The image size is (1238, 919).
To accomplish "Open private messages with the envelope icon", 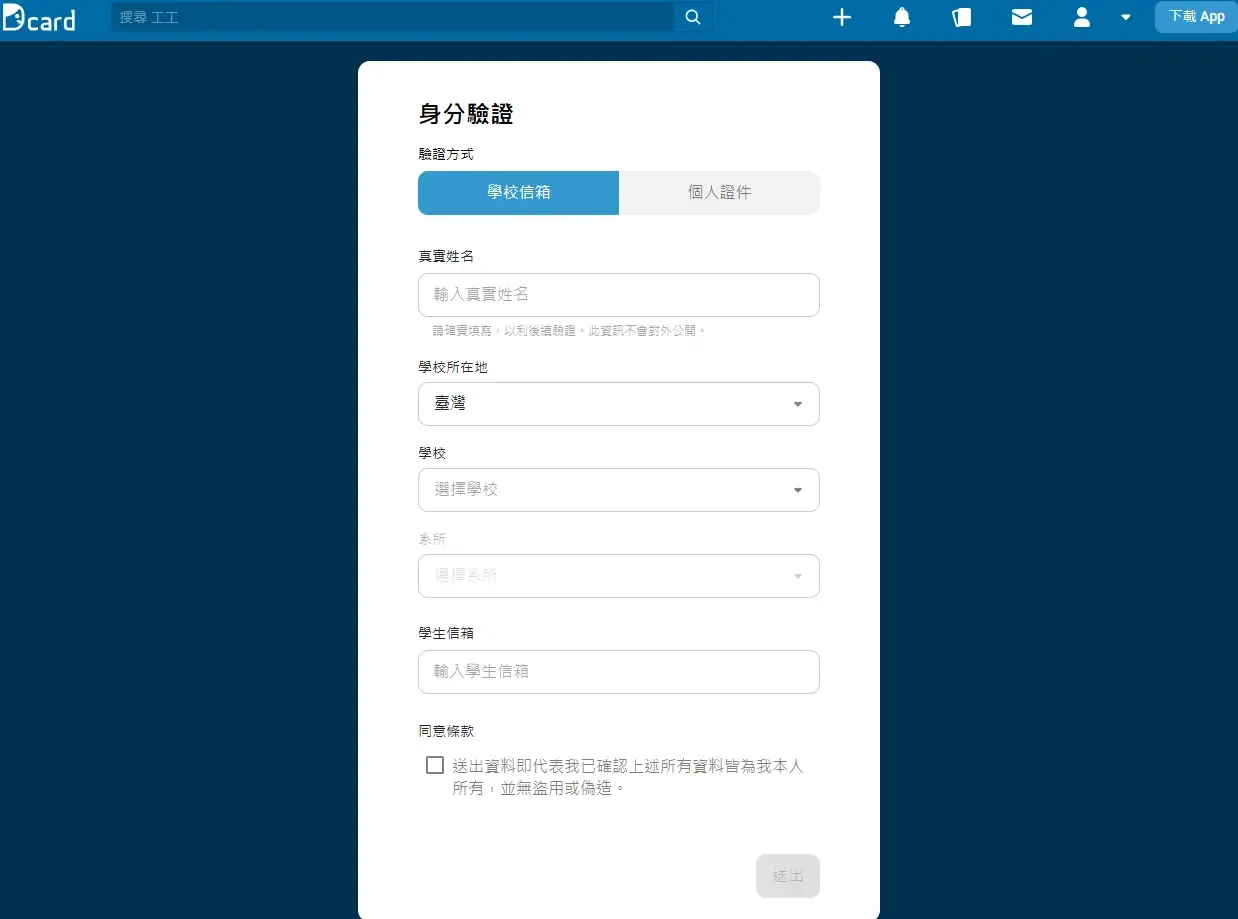I will 1022,17.
